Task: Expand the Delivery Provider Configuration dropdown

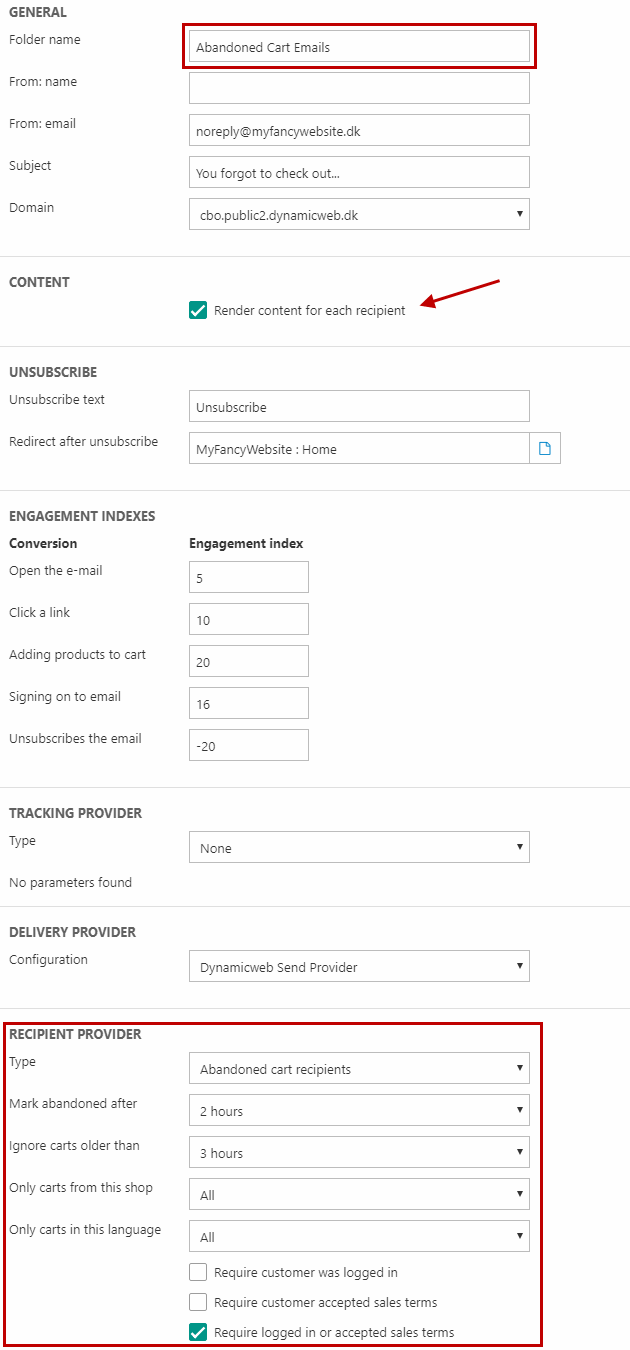Action: tap(359, 966)
